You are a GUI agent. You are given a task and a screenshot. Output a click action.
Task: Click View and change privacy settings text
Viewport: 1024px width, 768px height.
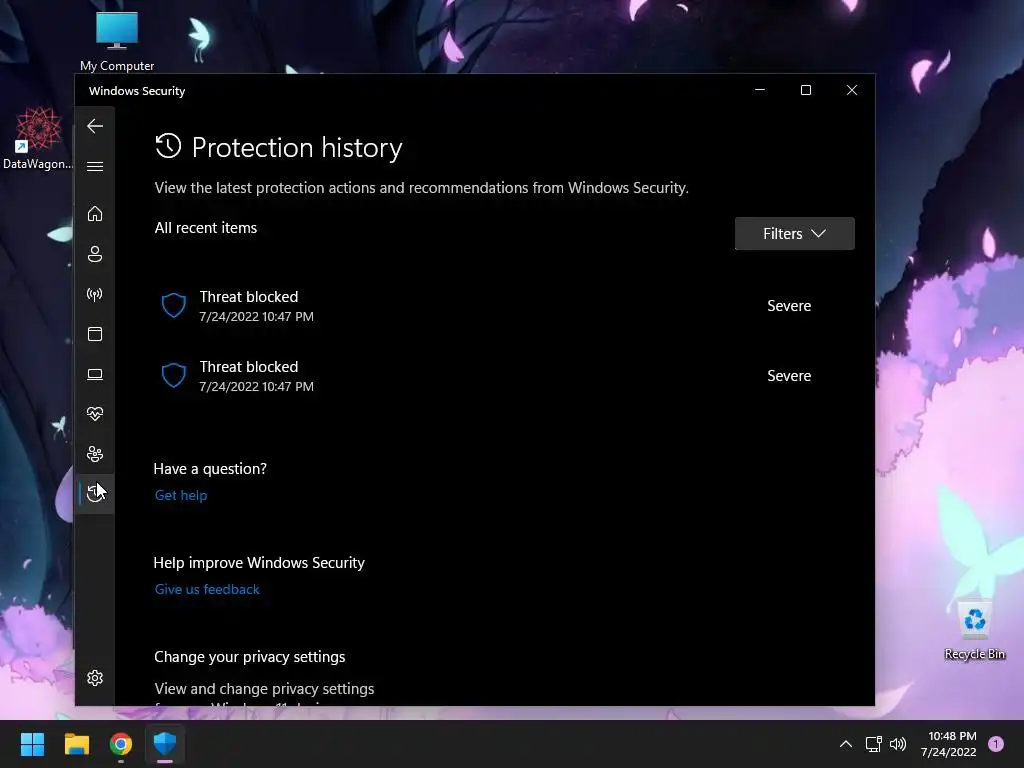264,688
